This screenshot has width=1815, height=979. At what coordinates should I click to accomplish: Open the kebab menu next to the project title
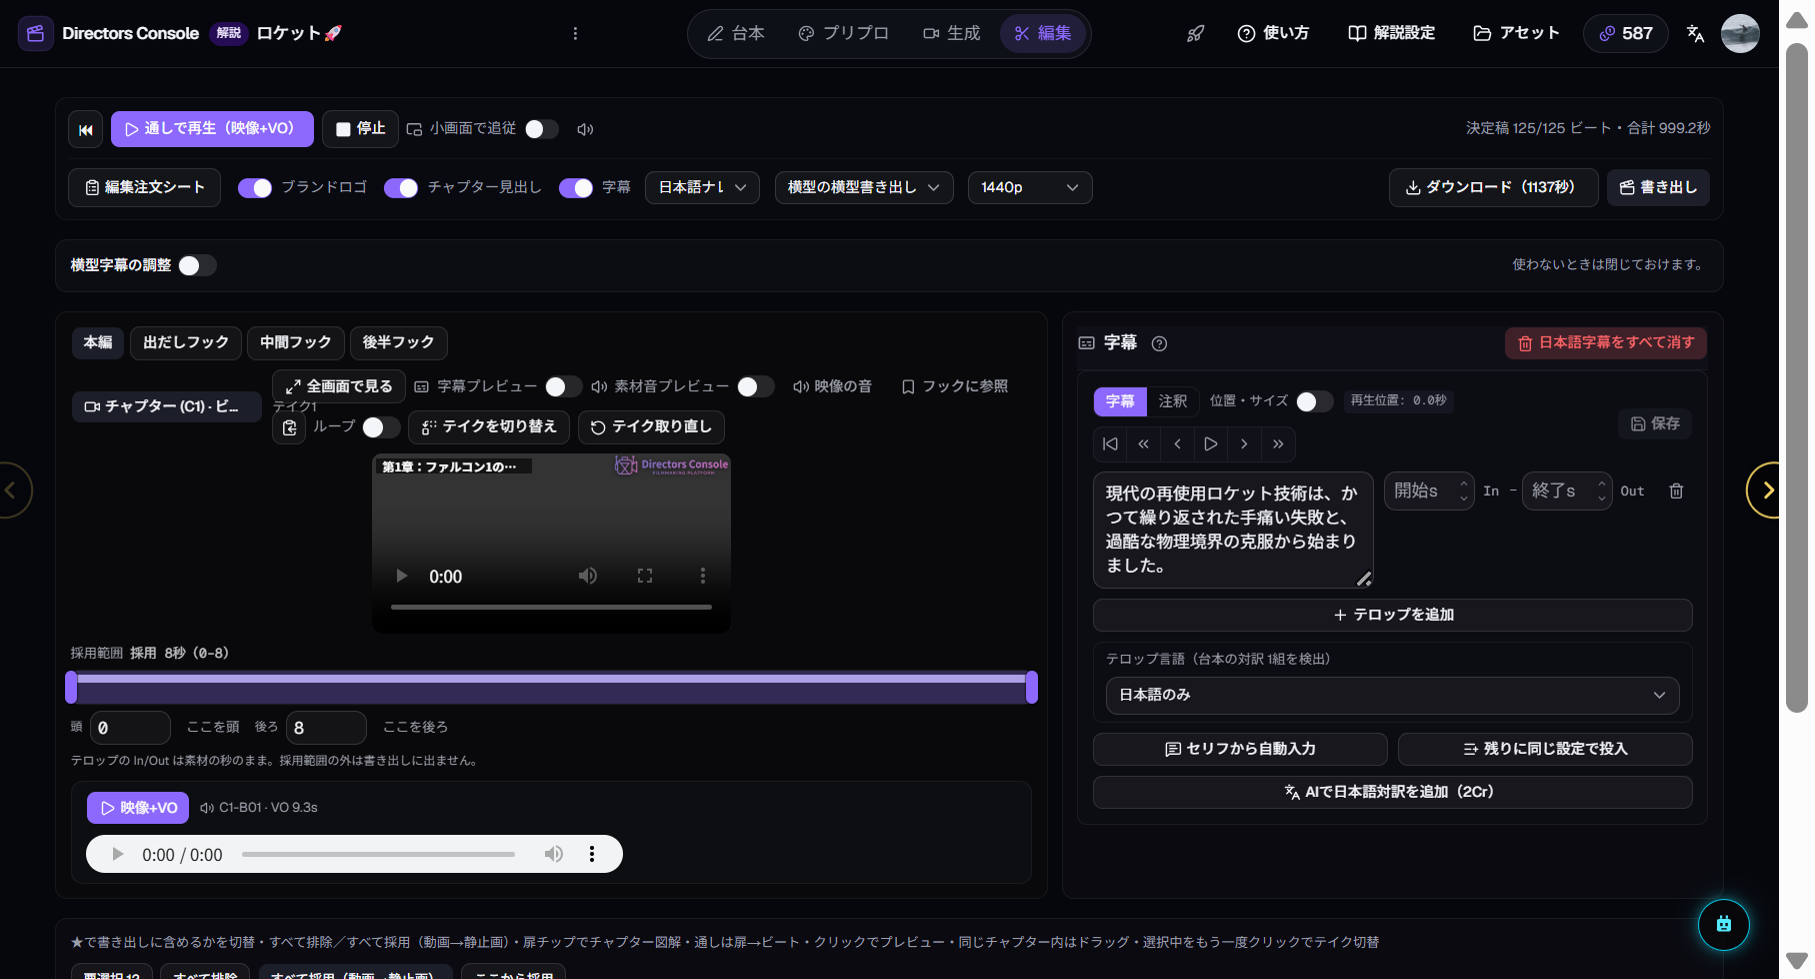point(575,33)
